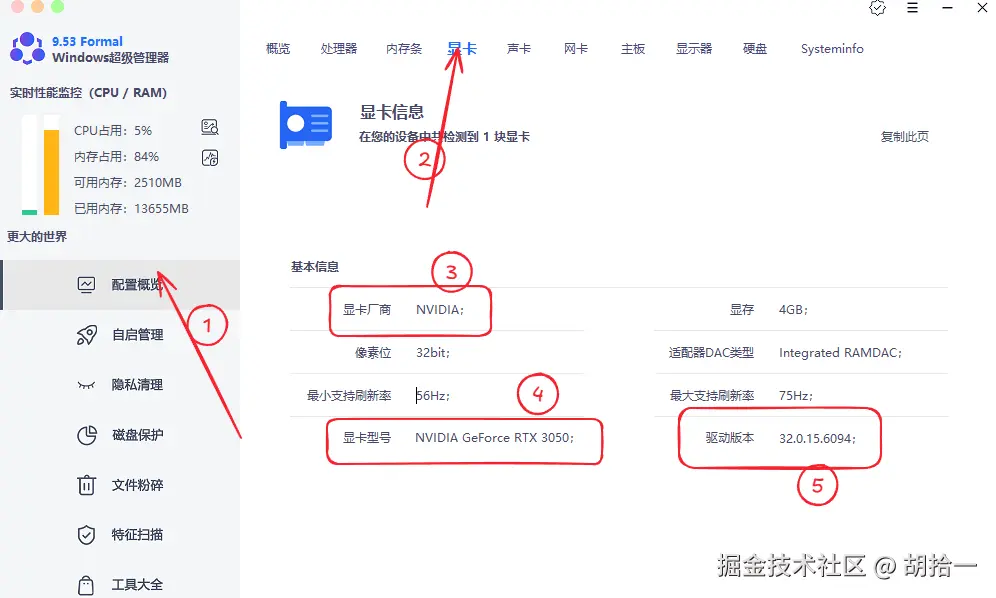Screen dimensions: 996x598
Task: Click the rocket icon for 自启管理
Action: pyautogui.click(x=86, y=334)
